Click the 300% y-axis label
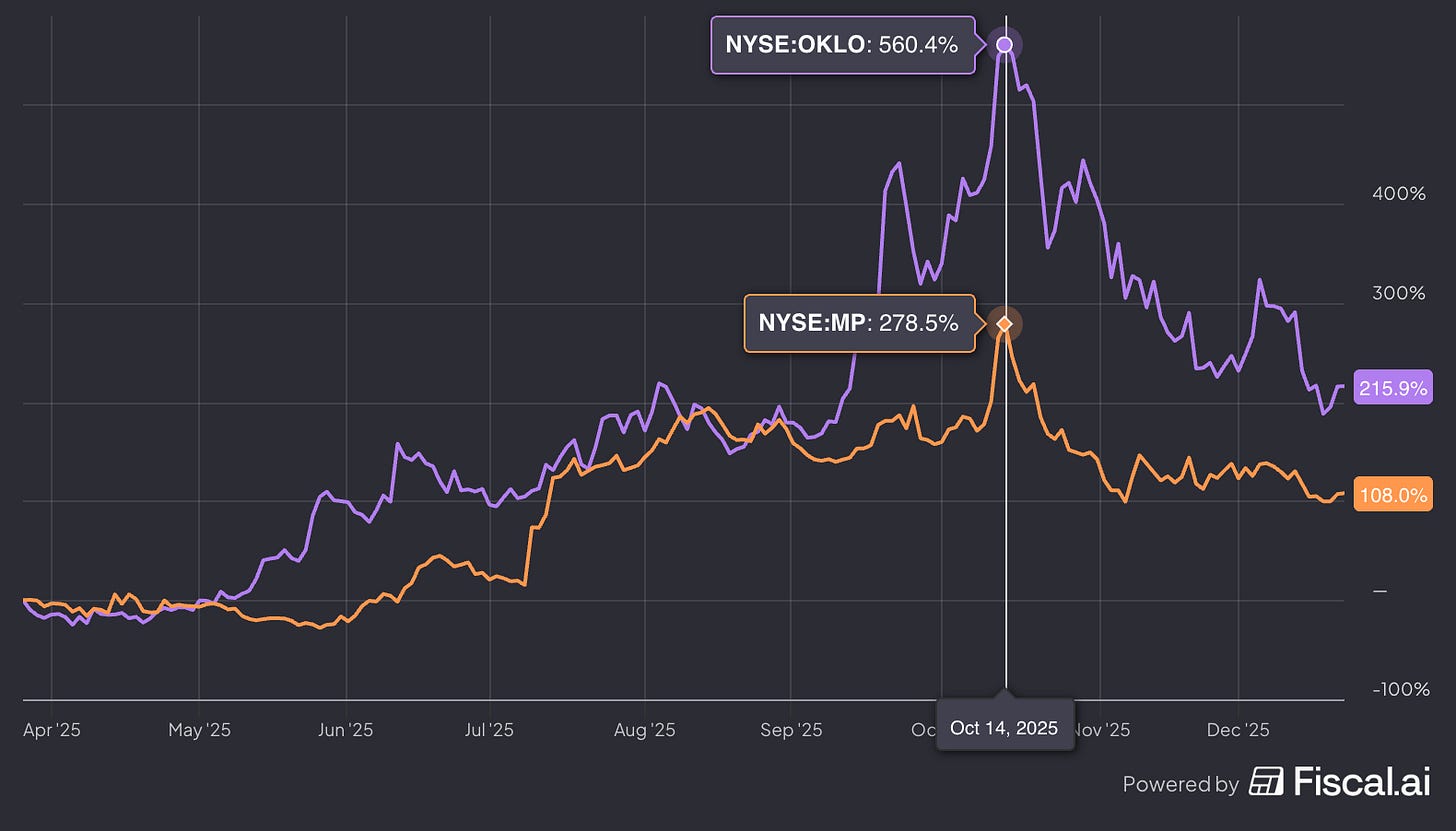The height and width of the screenshot is (831, 1456). [1399, 293]
